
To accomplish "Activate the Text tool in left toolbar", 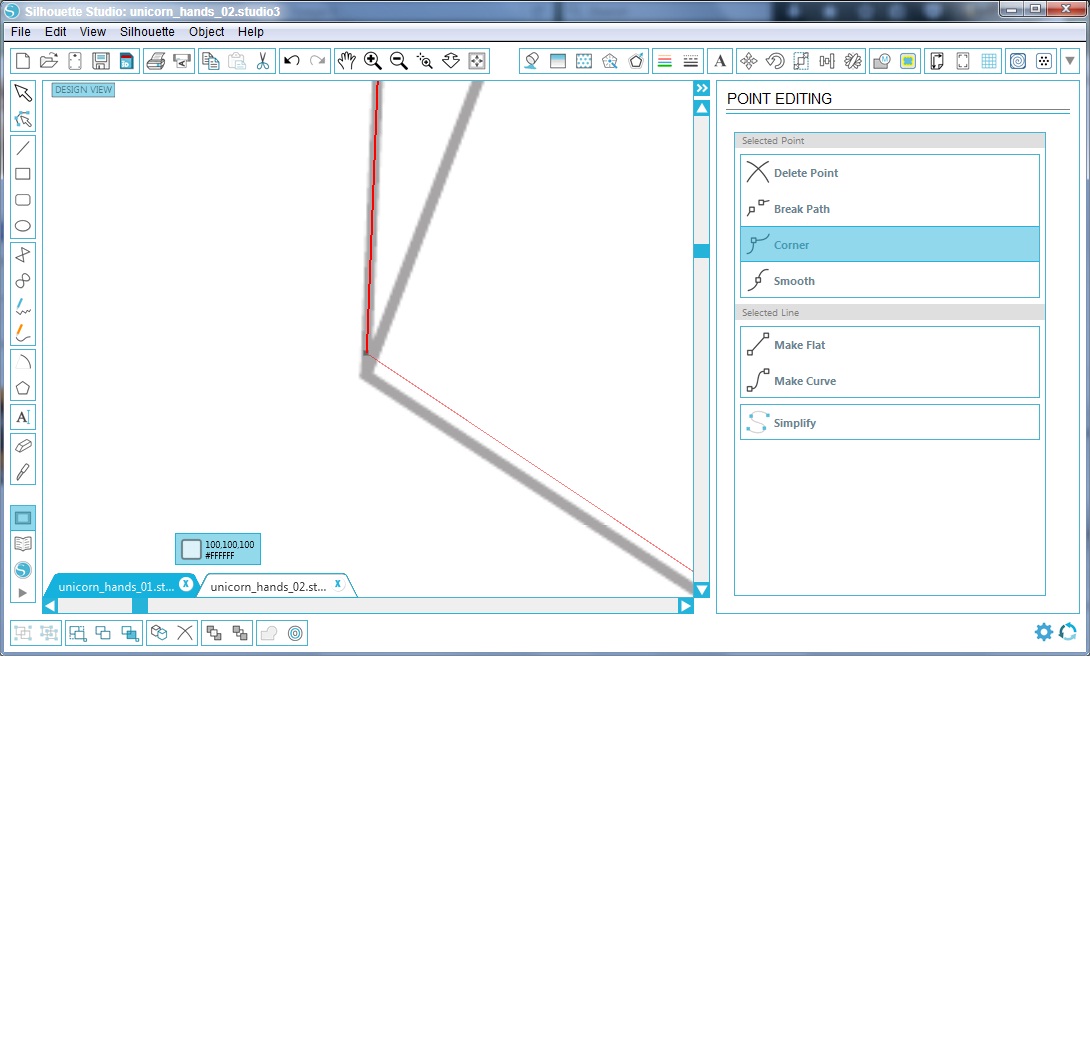I will (x=23, y=417).
